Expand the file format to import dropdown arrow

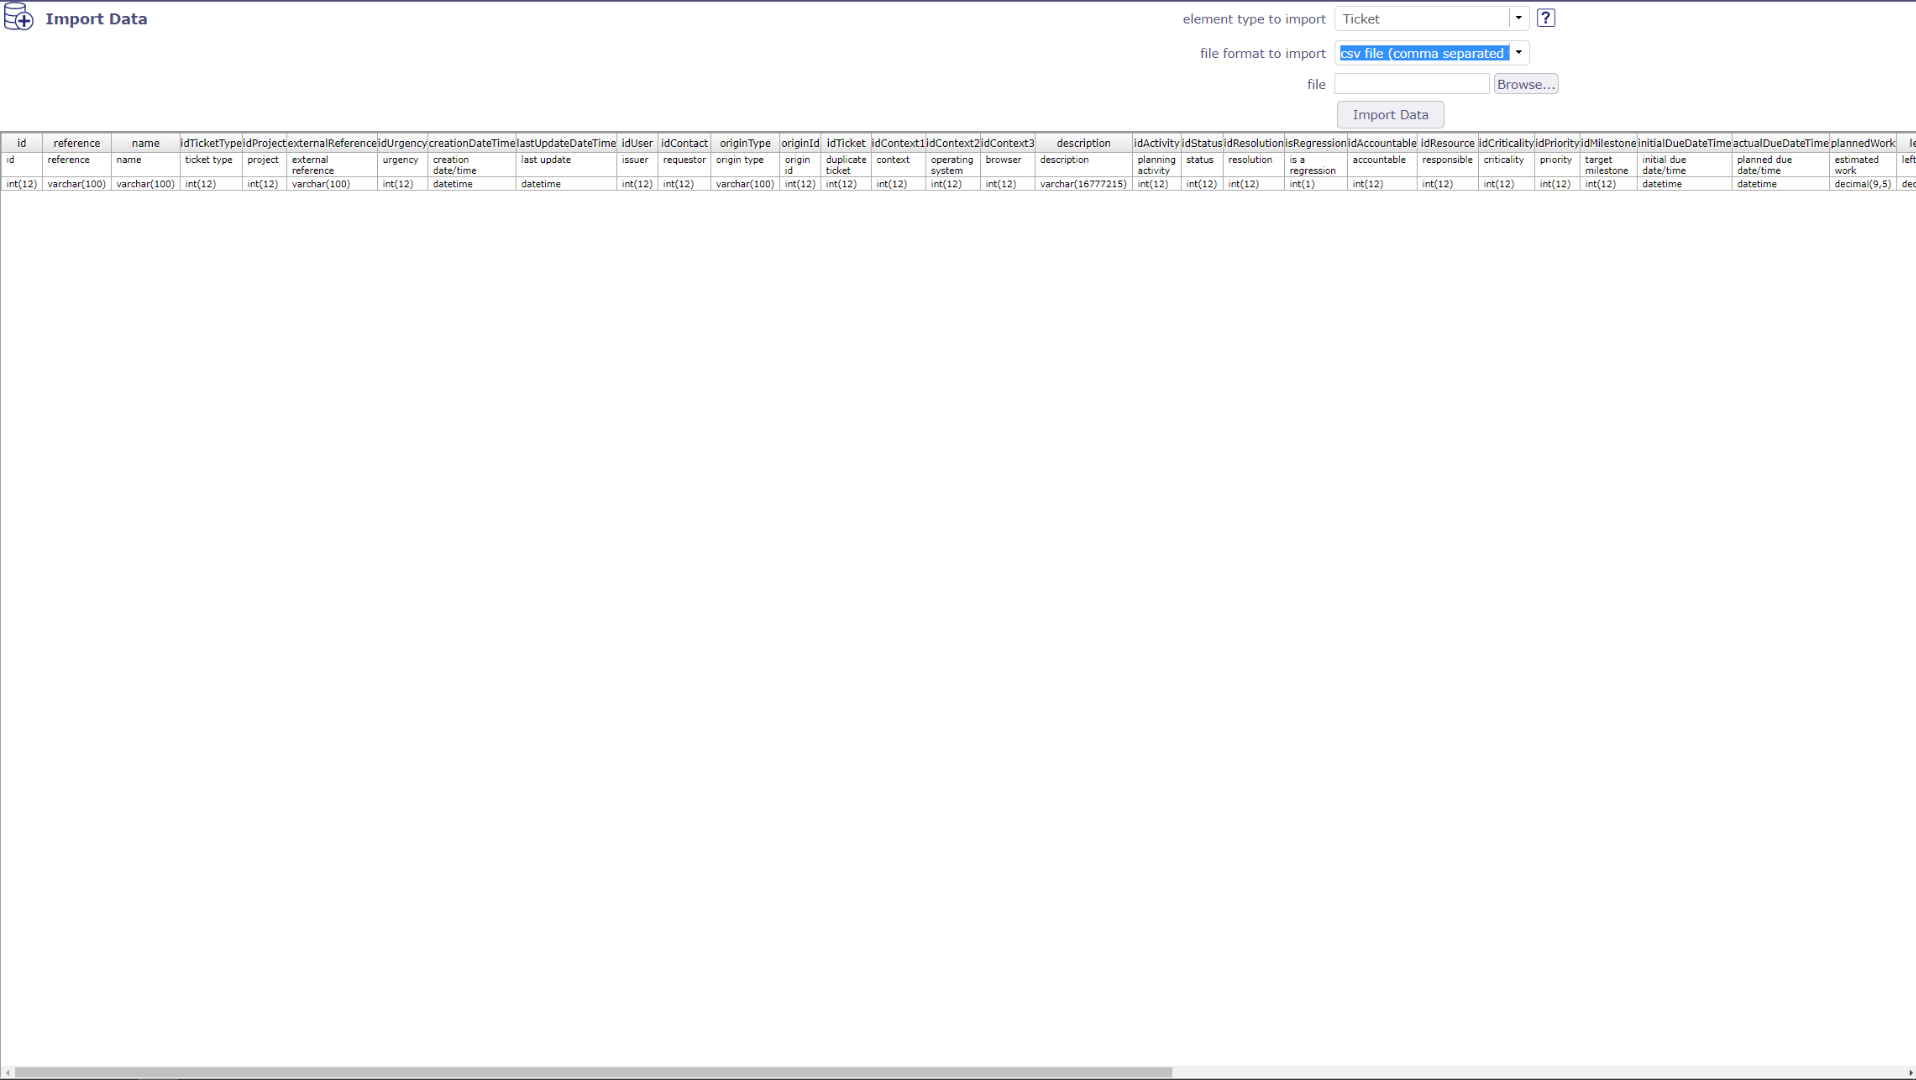[1518, 53]
